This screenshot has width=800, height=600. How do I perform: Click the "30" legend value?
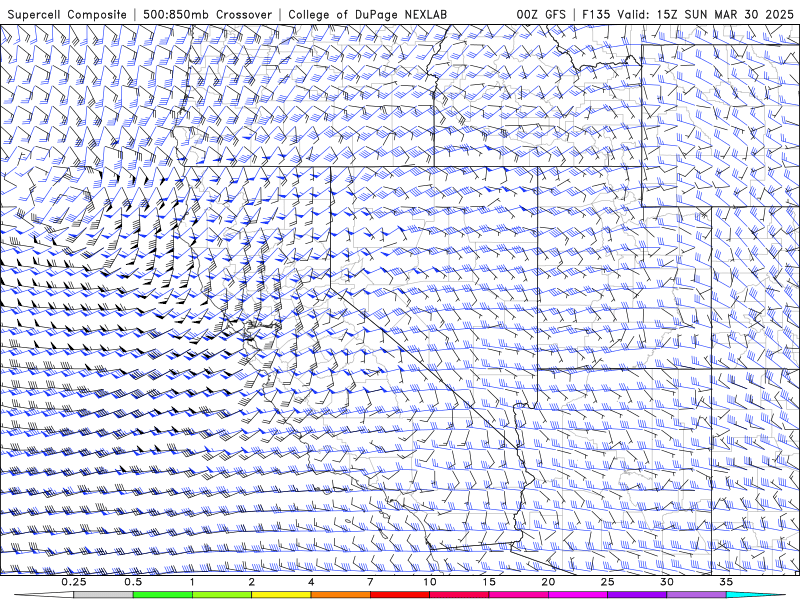coord(666,582)
